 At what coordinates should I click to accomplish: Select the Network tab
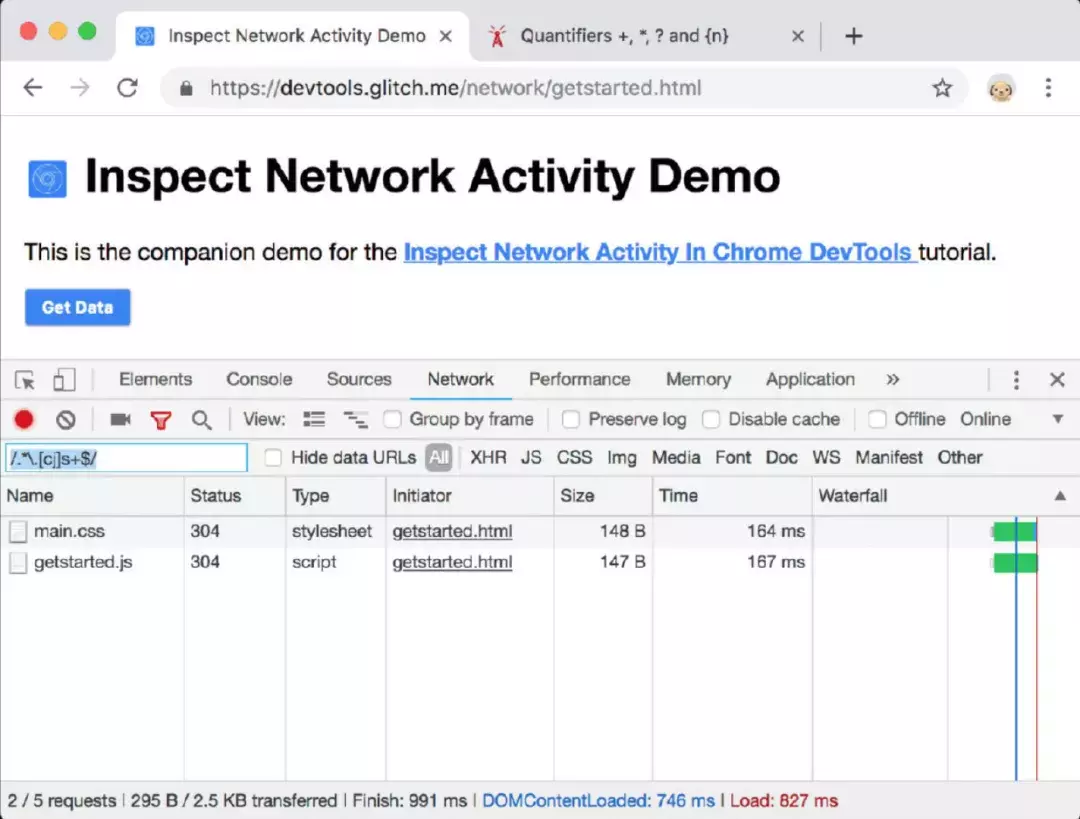coord(460,380)
